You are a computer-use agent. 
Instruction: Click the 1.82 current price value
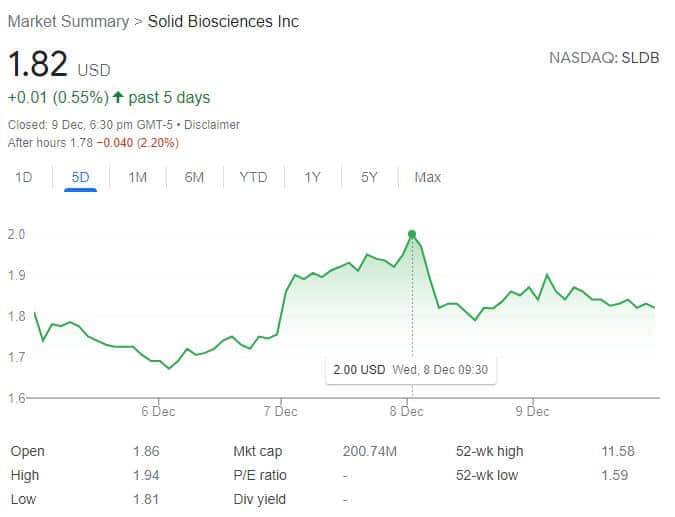(38, 64)
